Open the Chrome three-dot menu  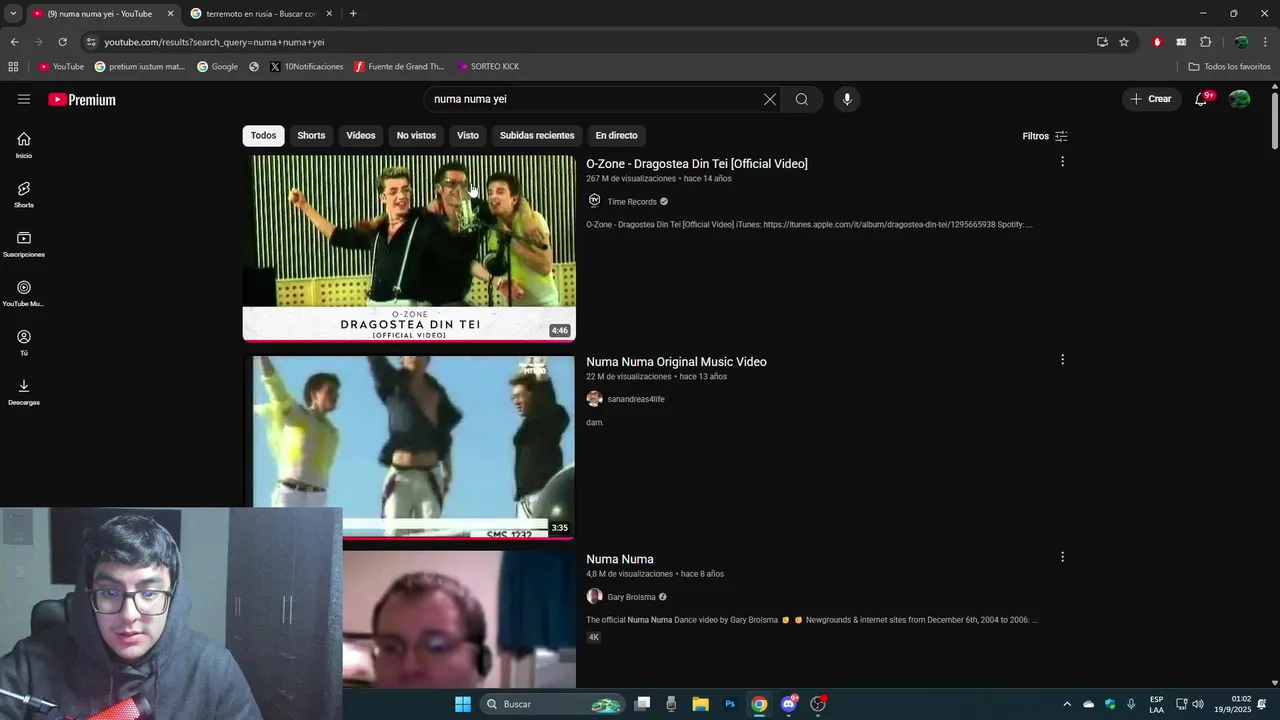pos(1266,42)
